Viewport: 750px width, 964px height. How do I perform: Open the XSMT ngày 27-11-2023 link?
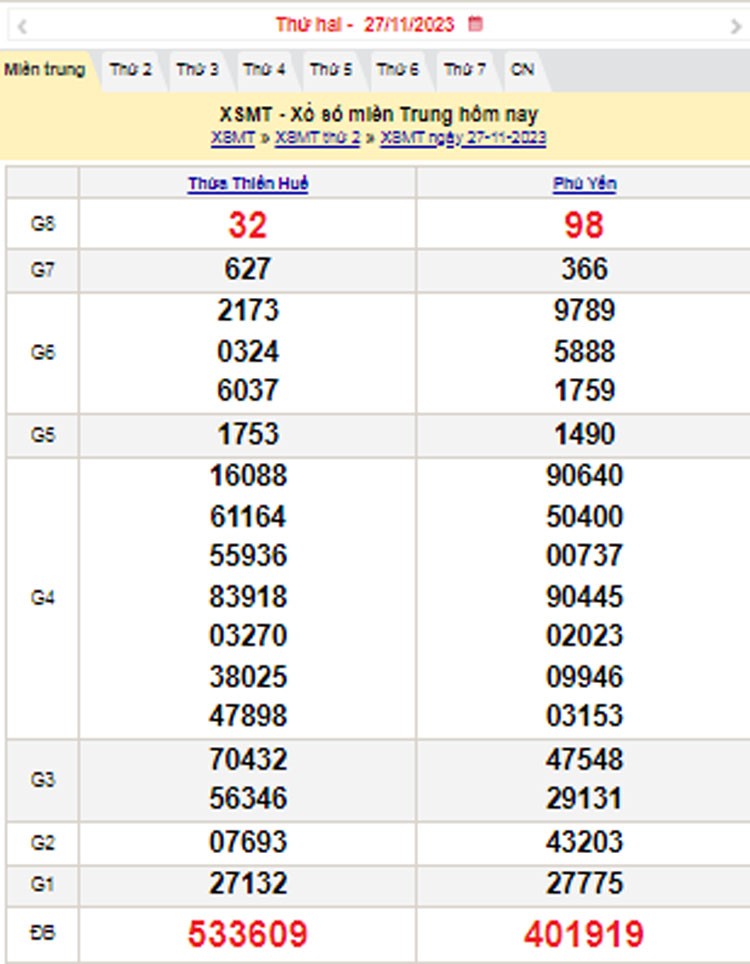(x=463, y=138)
